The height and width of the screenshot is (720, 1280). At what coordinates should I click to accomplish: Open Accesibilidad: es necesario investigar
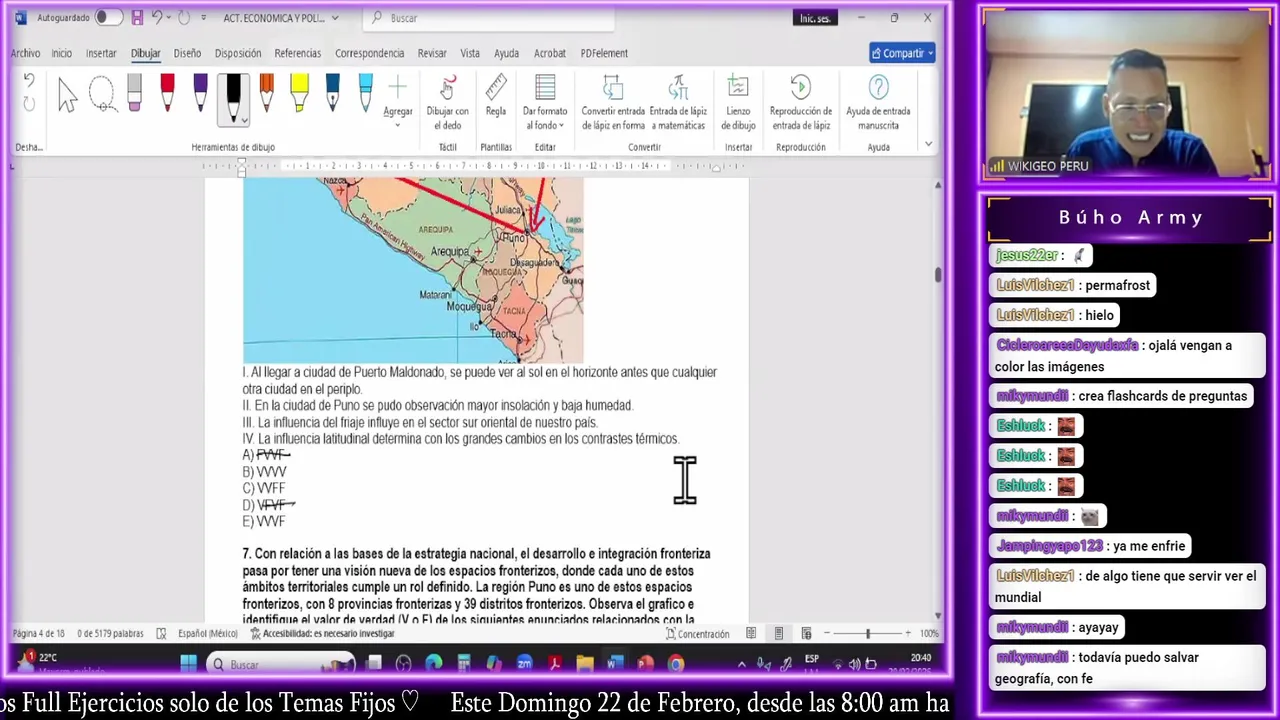pyautogui.click(x=322, y=634)
